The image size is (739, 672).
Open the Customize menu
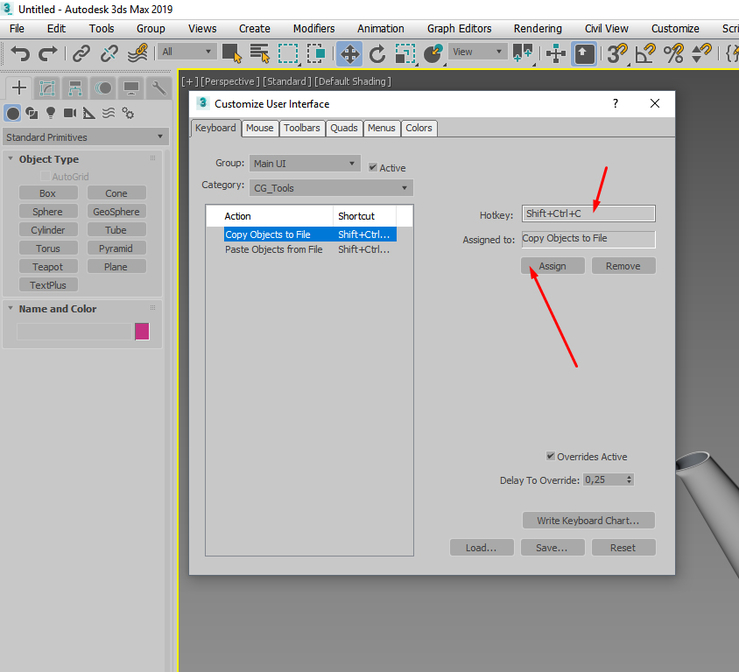click(675, 29)
